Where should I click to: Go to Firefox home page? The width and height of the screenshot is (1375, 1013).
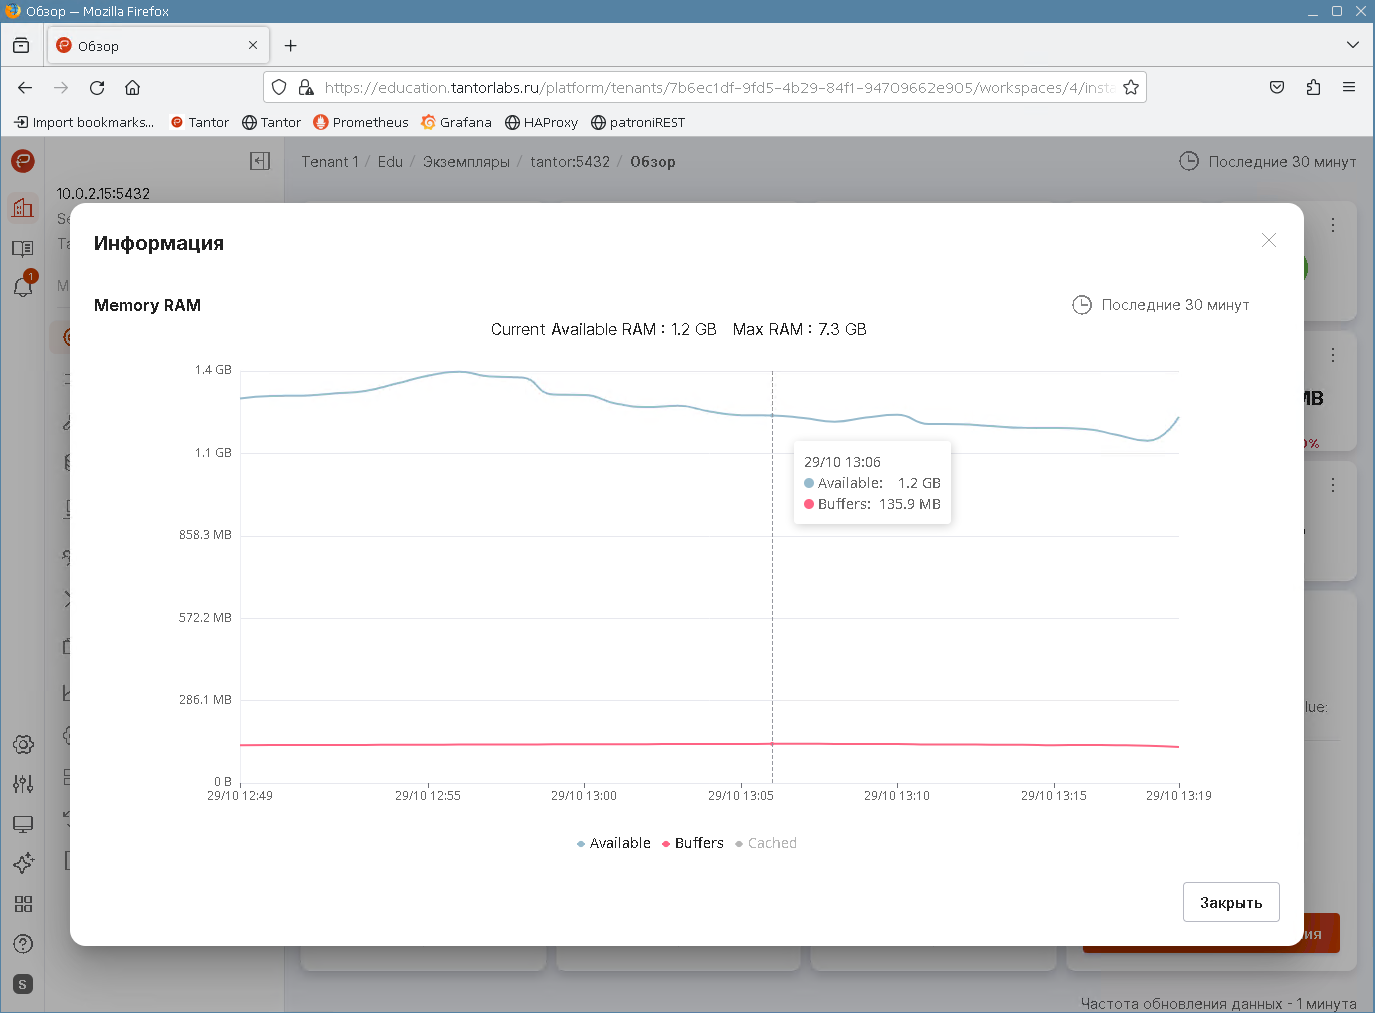coord(132,88)
